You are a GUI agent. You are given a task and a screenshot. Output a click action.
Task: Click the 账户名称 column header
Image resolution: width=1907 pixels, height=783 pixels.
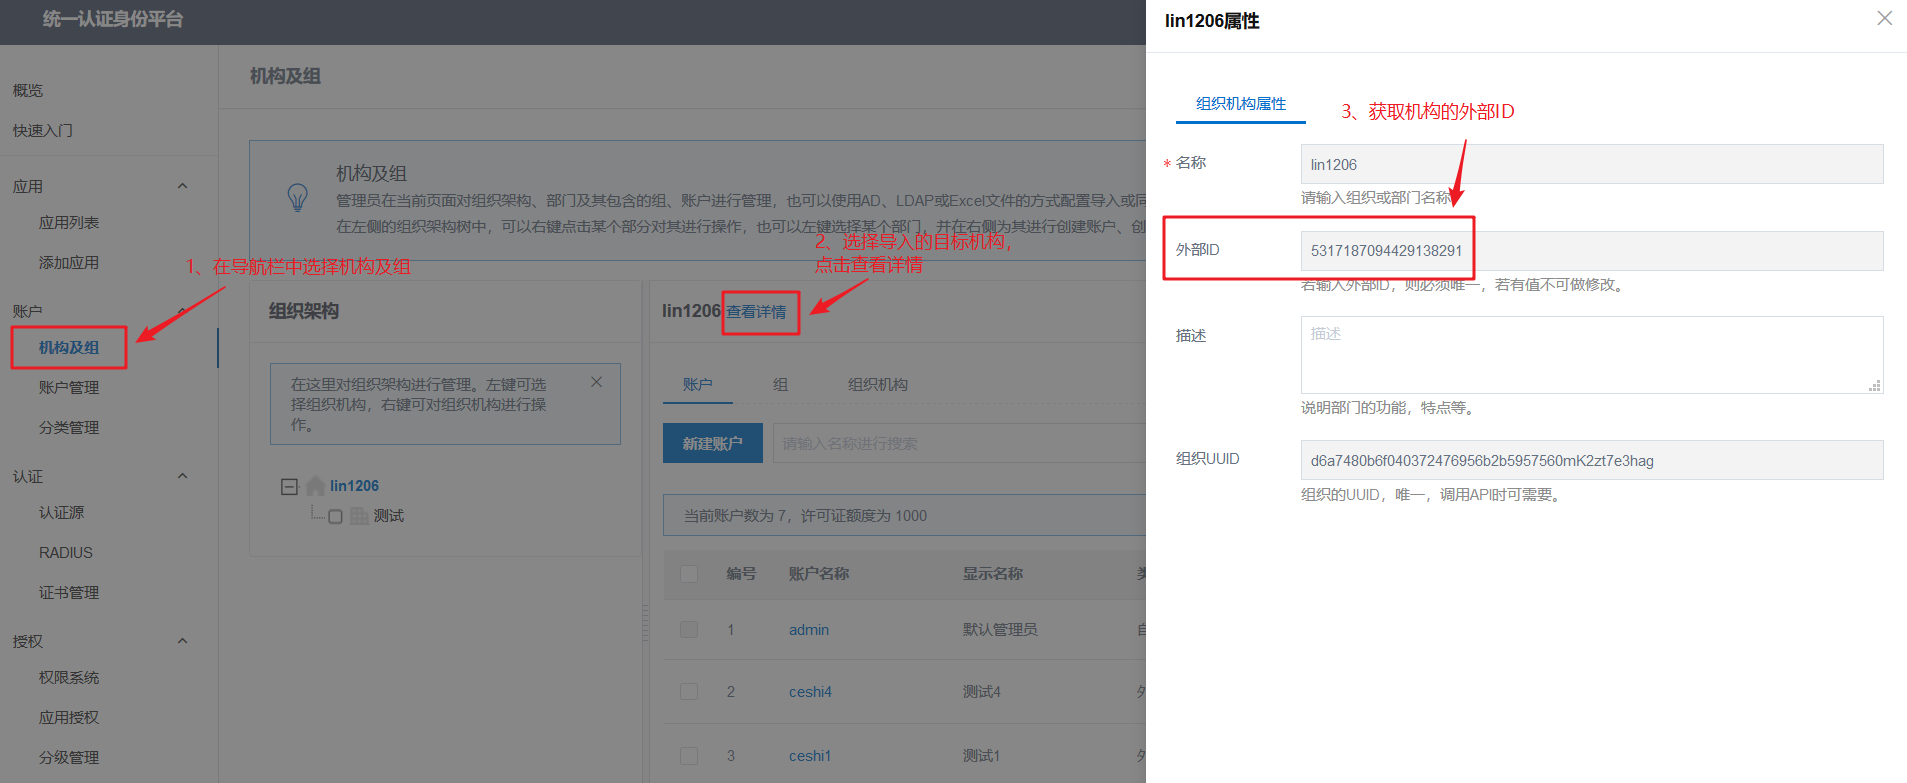pyautogui.click(x=819, y=574)
